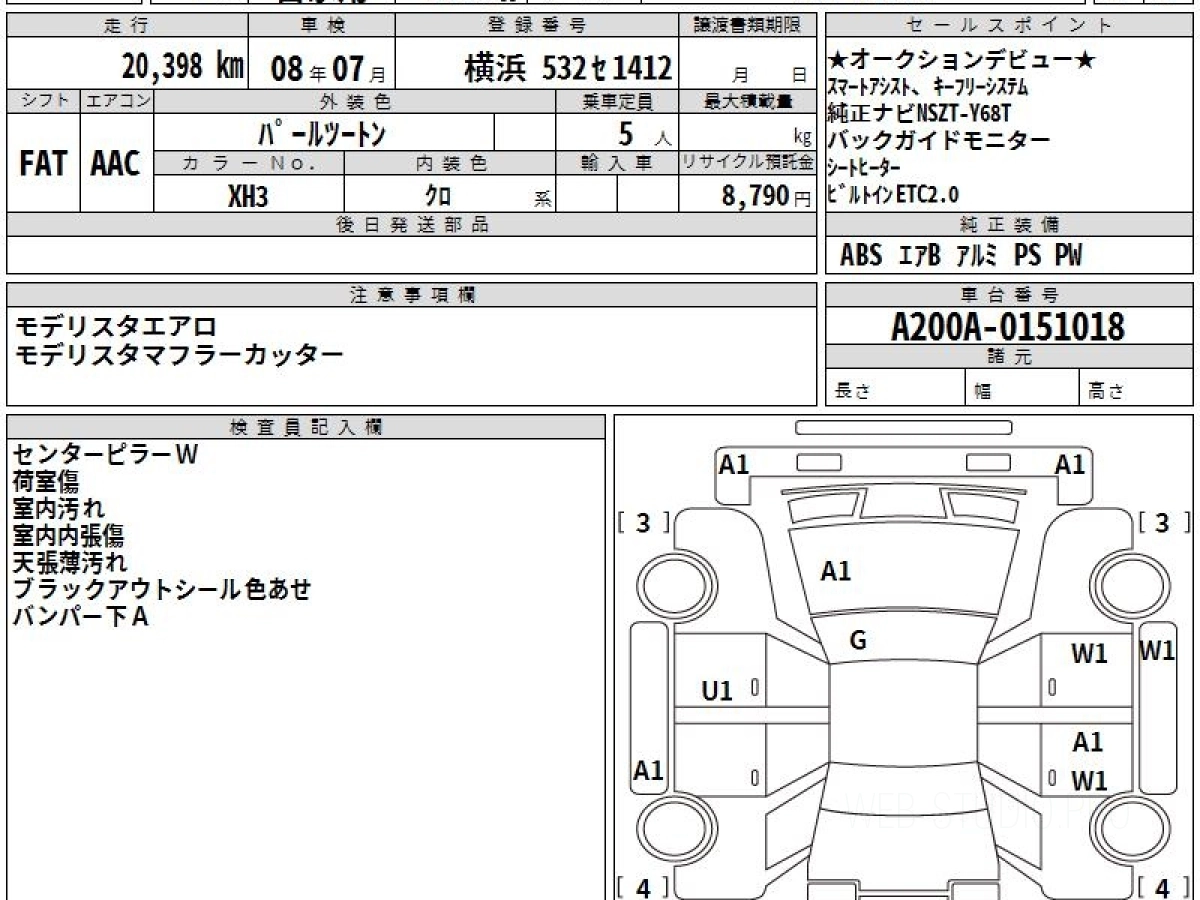This screenshot has width=1200, height=900.
Task: Select the モデリスタマフラーカッター note
Action: (x=179, y=354)
